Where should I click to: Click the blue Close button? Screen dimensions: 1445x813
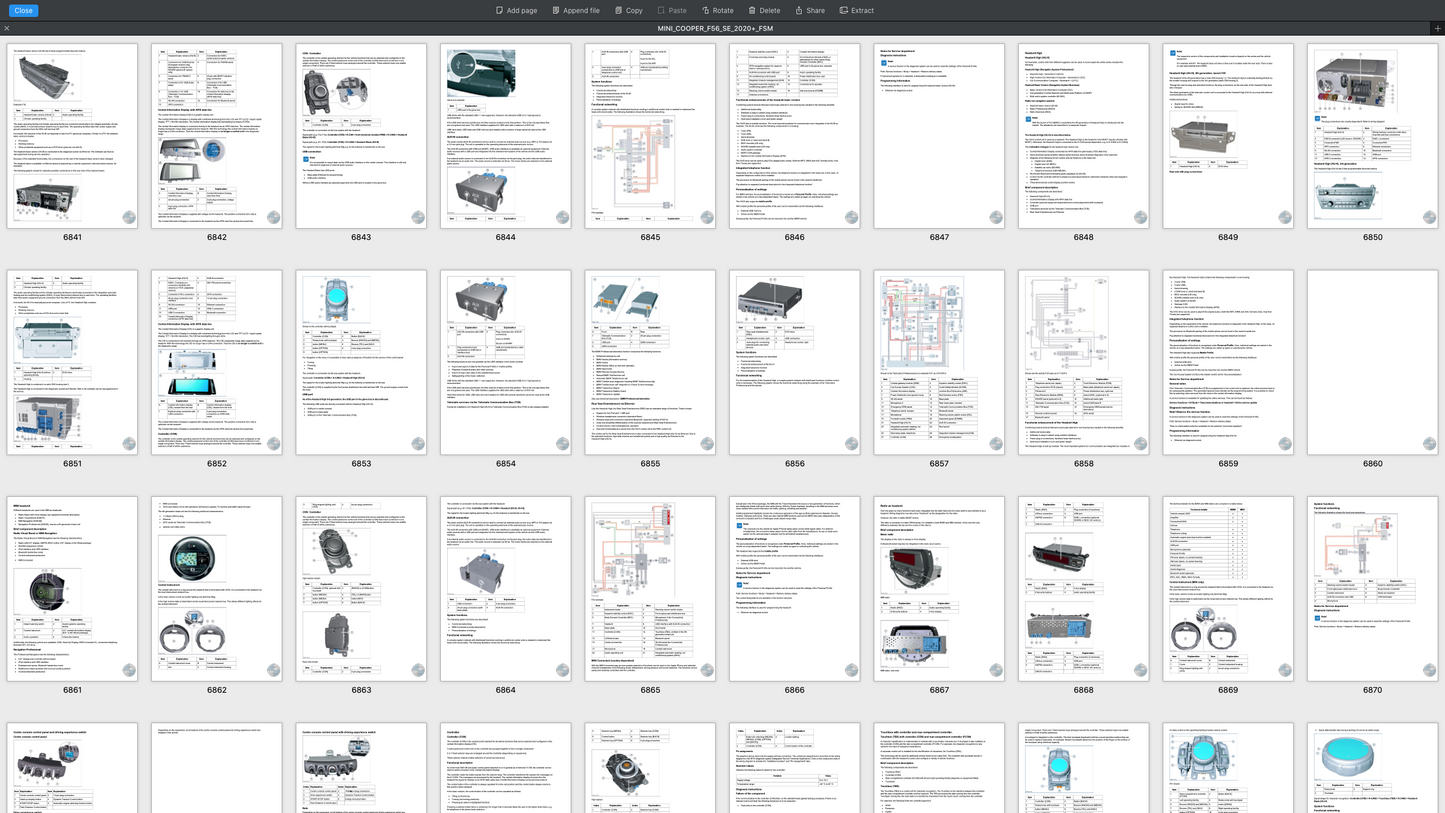pos(24,10)
